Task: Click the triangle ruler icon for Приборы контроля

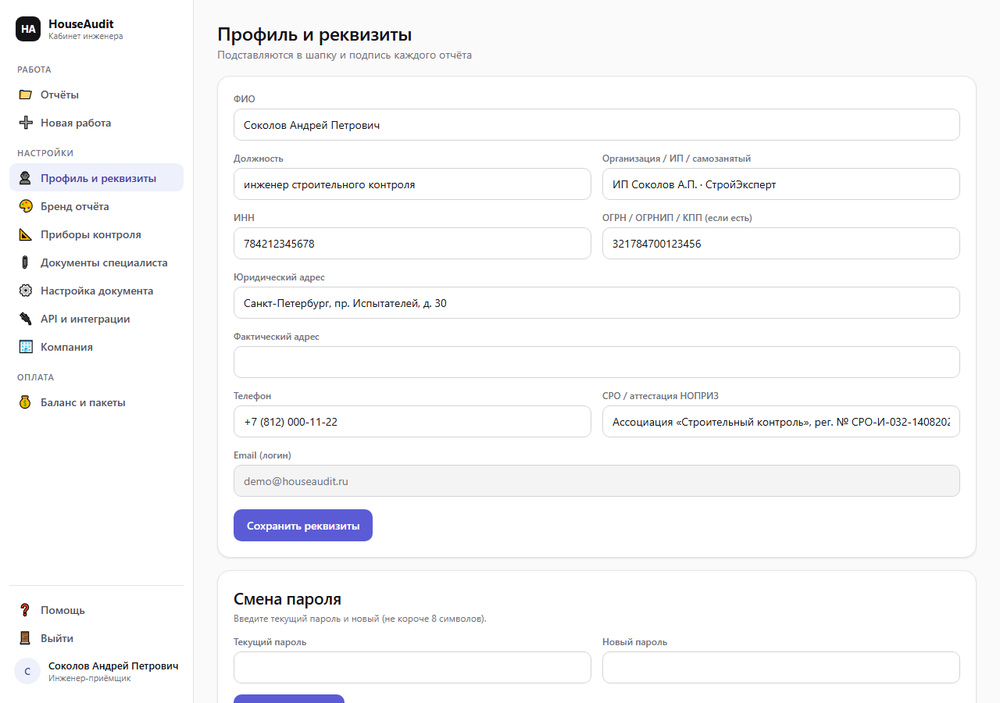Action: coord(26,234)
